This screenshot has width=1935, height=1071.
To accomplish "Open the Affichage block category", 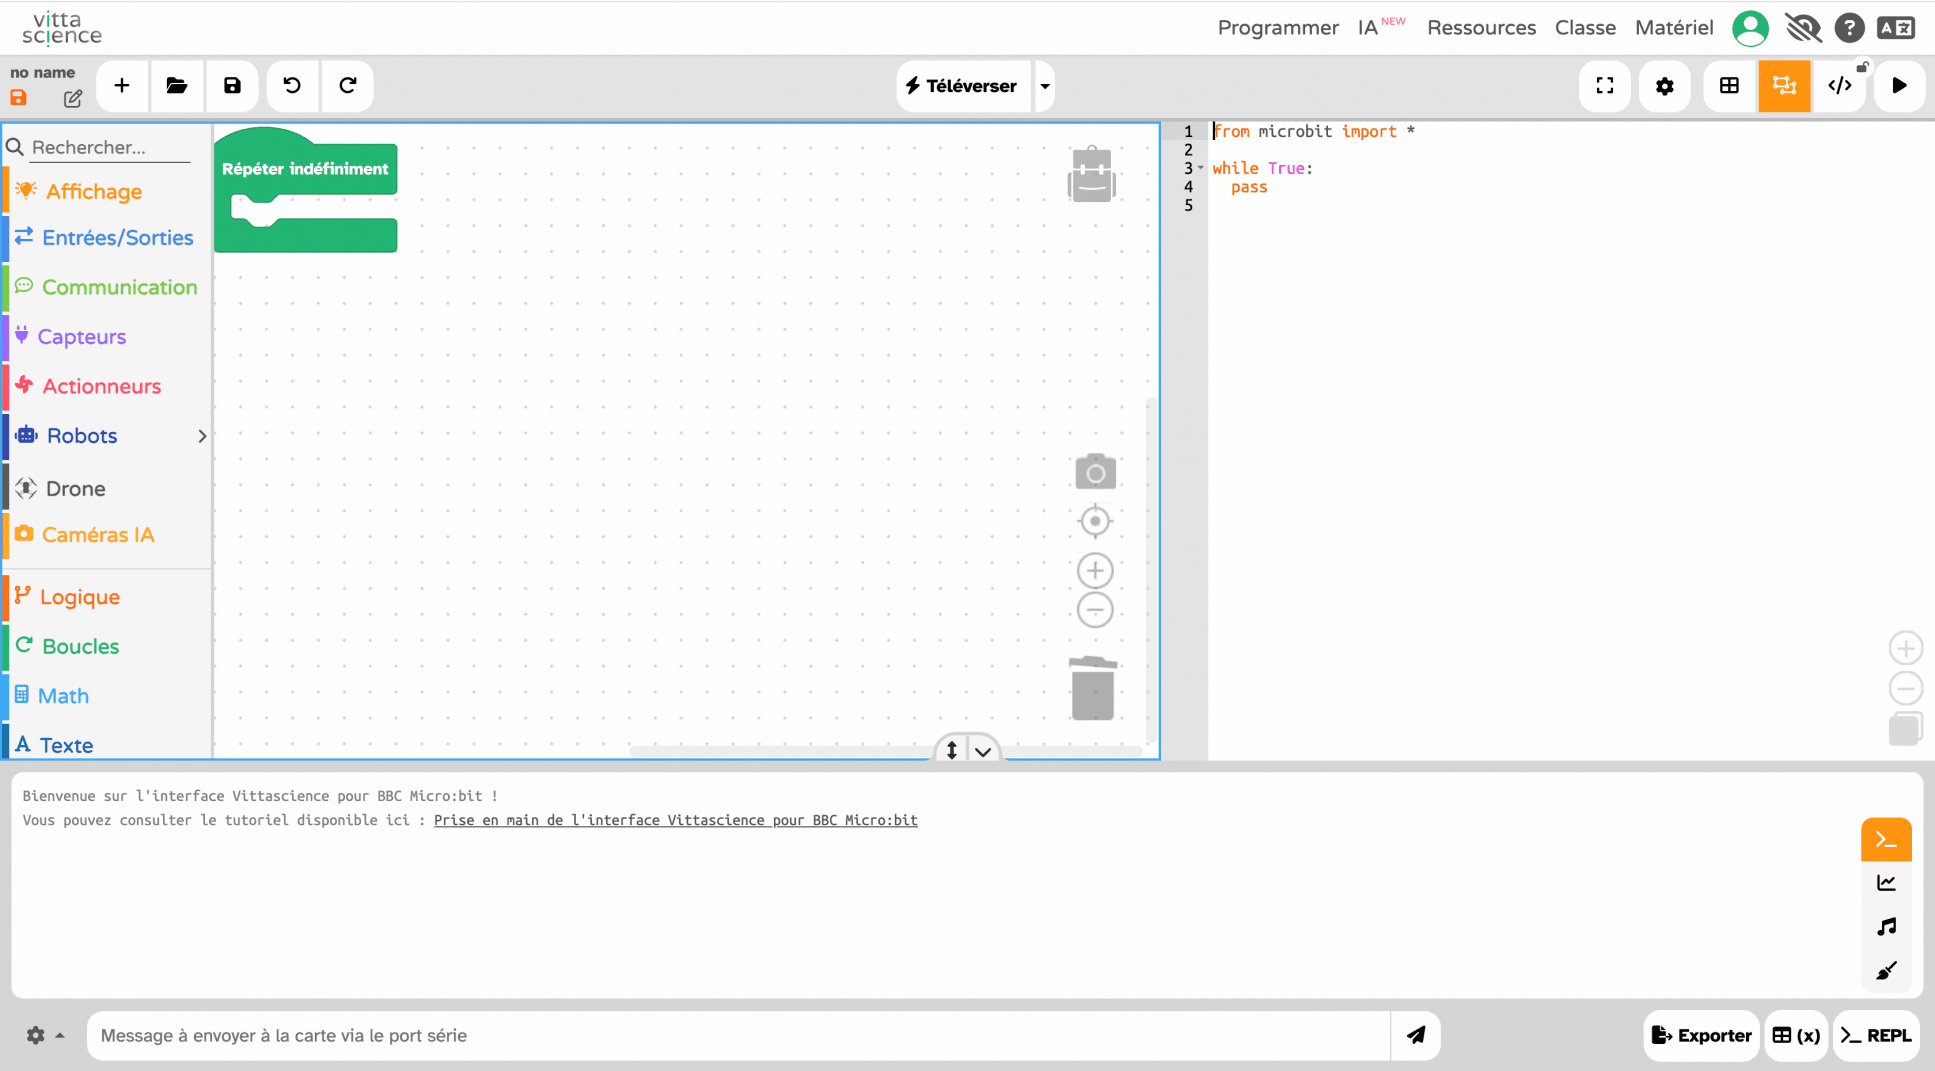I will point(107,191).
